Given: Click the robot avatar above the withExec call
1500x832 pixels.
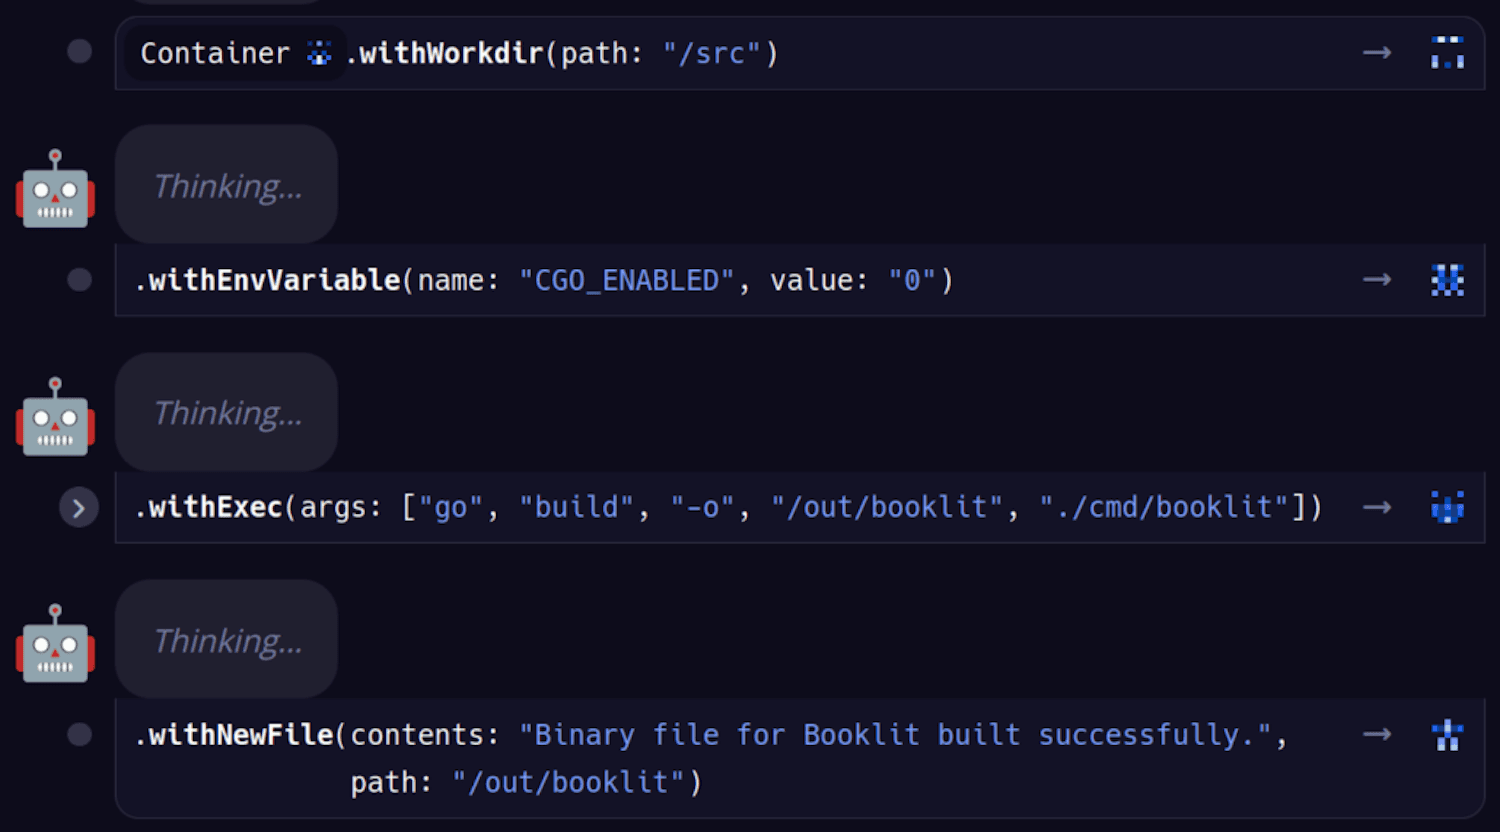Looking at the screenshot, I should click(x=55, y=416).
